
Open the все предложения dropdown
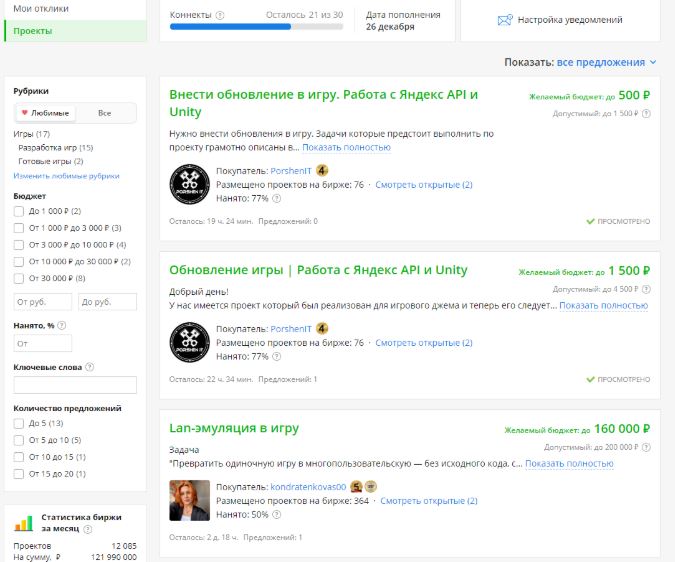[606, 62]
